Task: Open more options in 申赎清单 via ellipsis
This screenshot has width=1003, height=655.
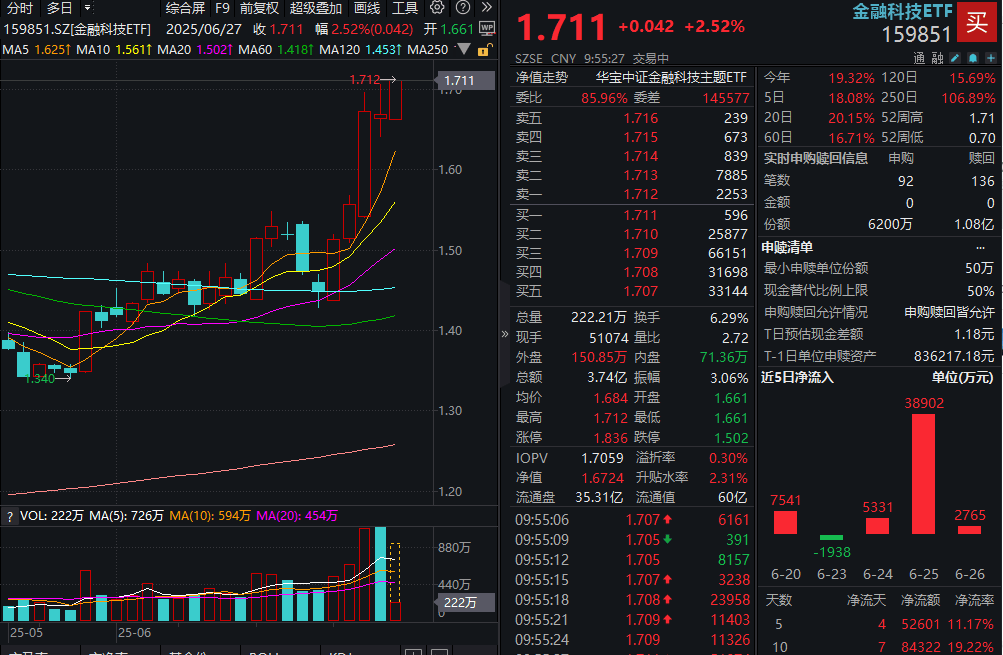Action: coord(980,248)
